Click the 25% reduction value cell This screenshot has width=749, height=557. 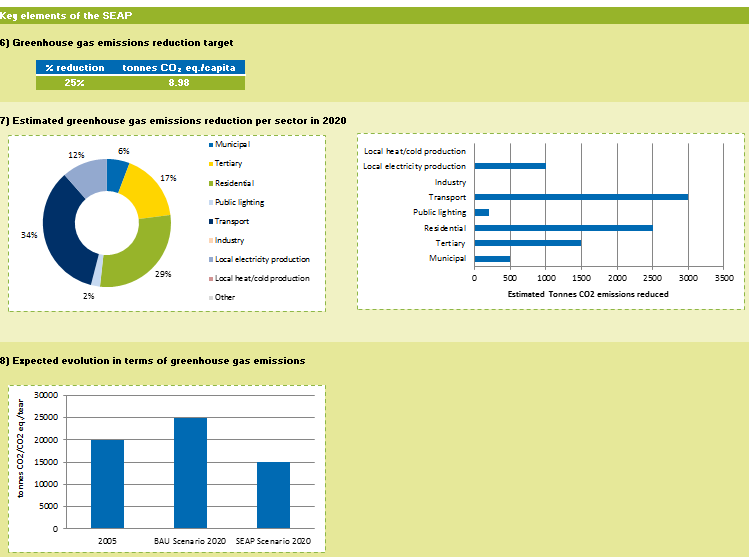coord(75,83)
